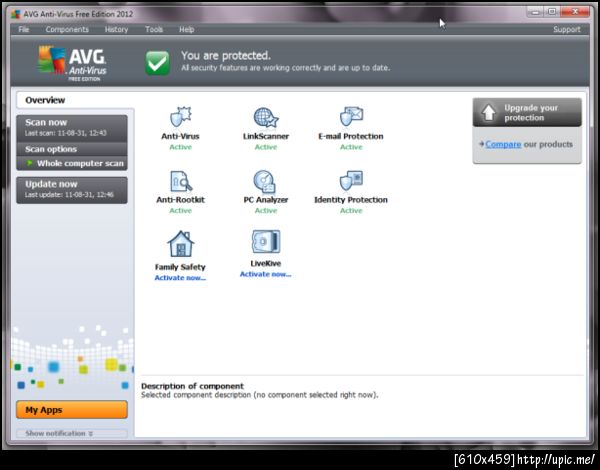This screenshot has width=600, height=470.
Task: Click the LinkScanner Active status text
Action: pyautogui.click(x=266, y=147)
